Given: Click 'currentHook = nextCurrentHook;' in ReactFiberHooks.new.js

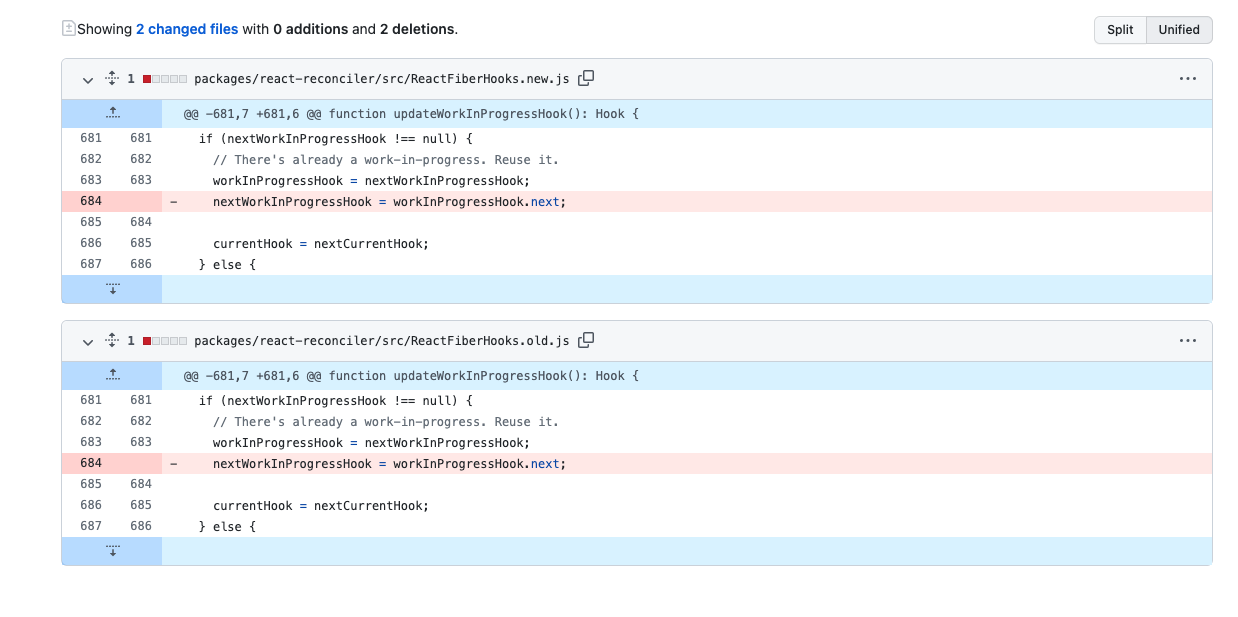Looking at the screenshot, I should tap(321, 243).
